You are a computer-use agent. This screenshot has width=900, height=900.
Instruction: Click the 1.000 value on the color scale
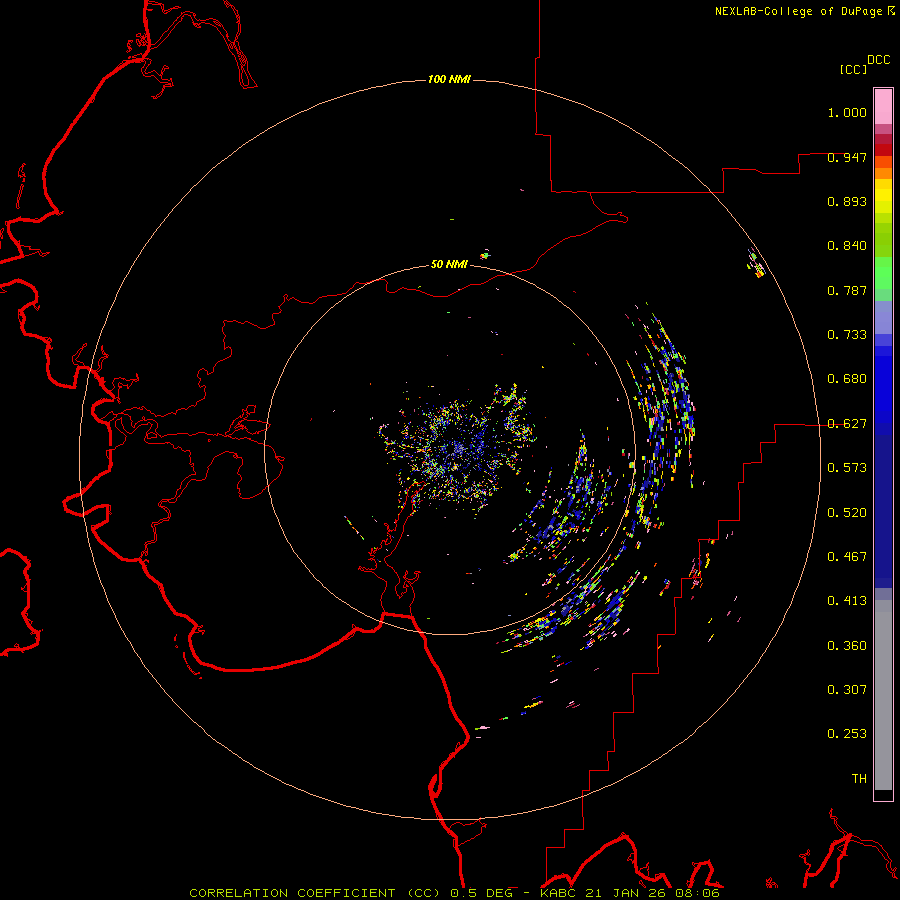click(847, 112)
